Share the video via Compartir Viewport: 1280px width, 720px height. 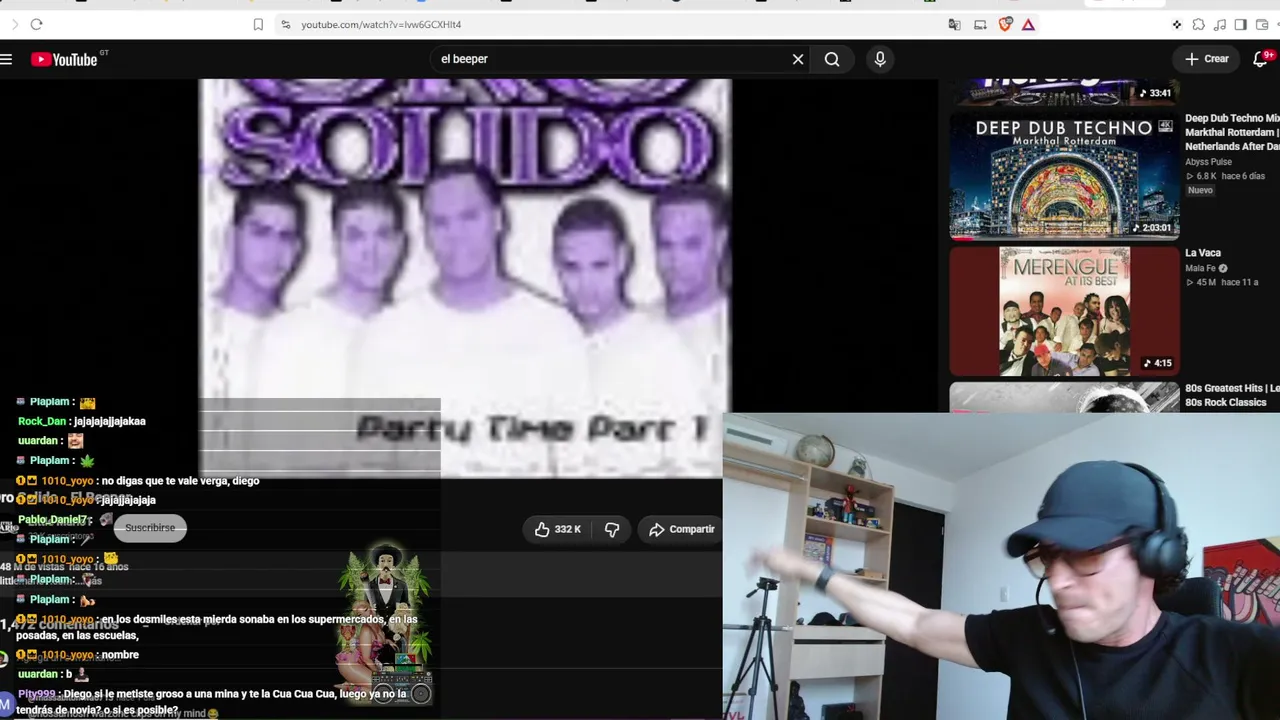coord(681,529)
